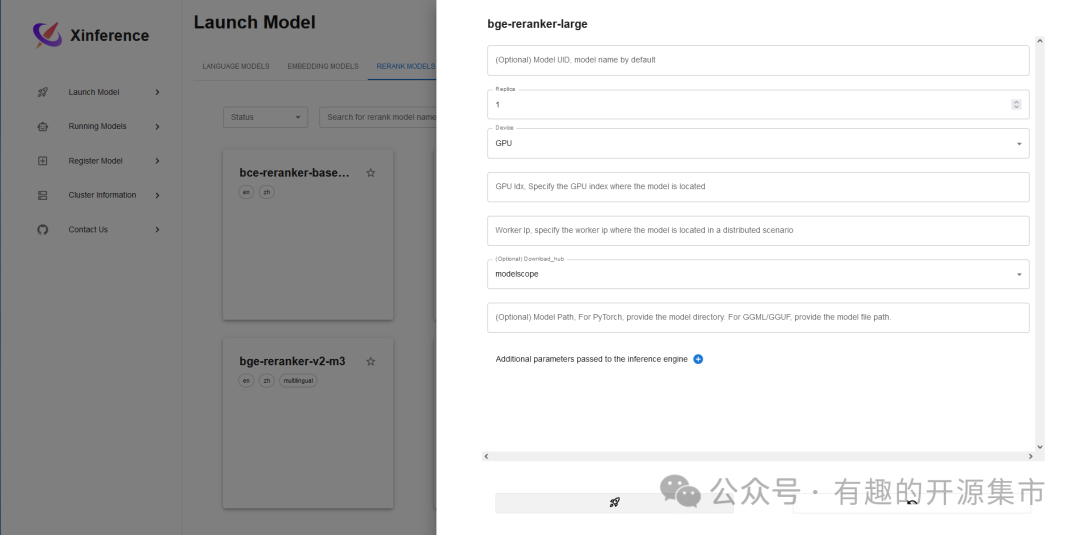Switch to the Language Models tab
The width and height of the screenshot is (1080, 535).
pyautogui.click(x=236, y=67)
